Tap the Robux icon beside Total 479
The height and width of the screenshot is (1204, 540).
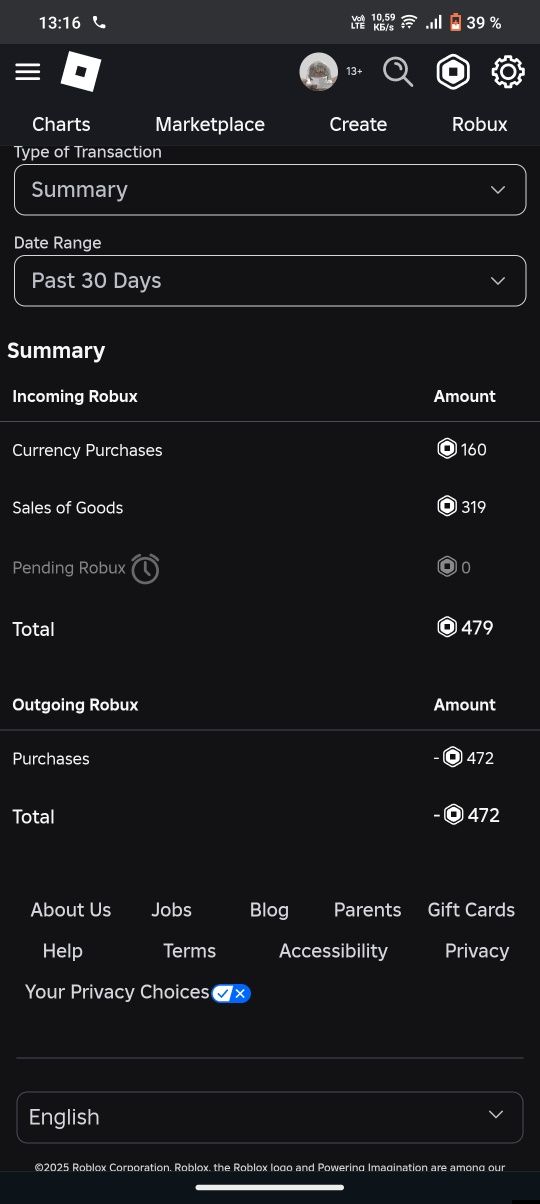(x=447, y=627)
